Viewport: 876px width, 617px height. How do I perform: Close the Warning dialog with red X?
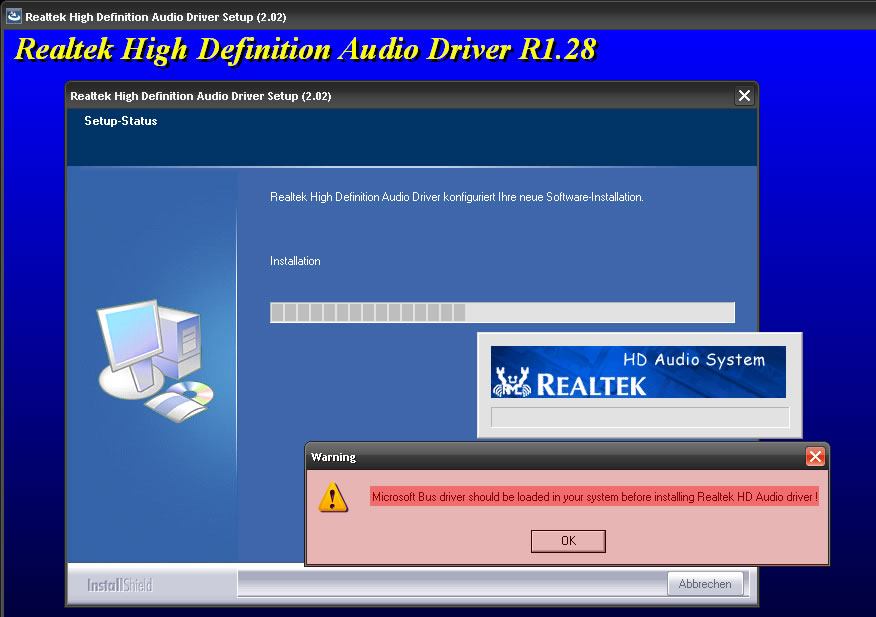click(x=815, y=457)
